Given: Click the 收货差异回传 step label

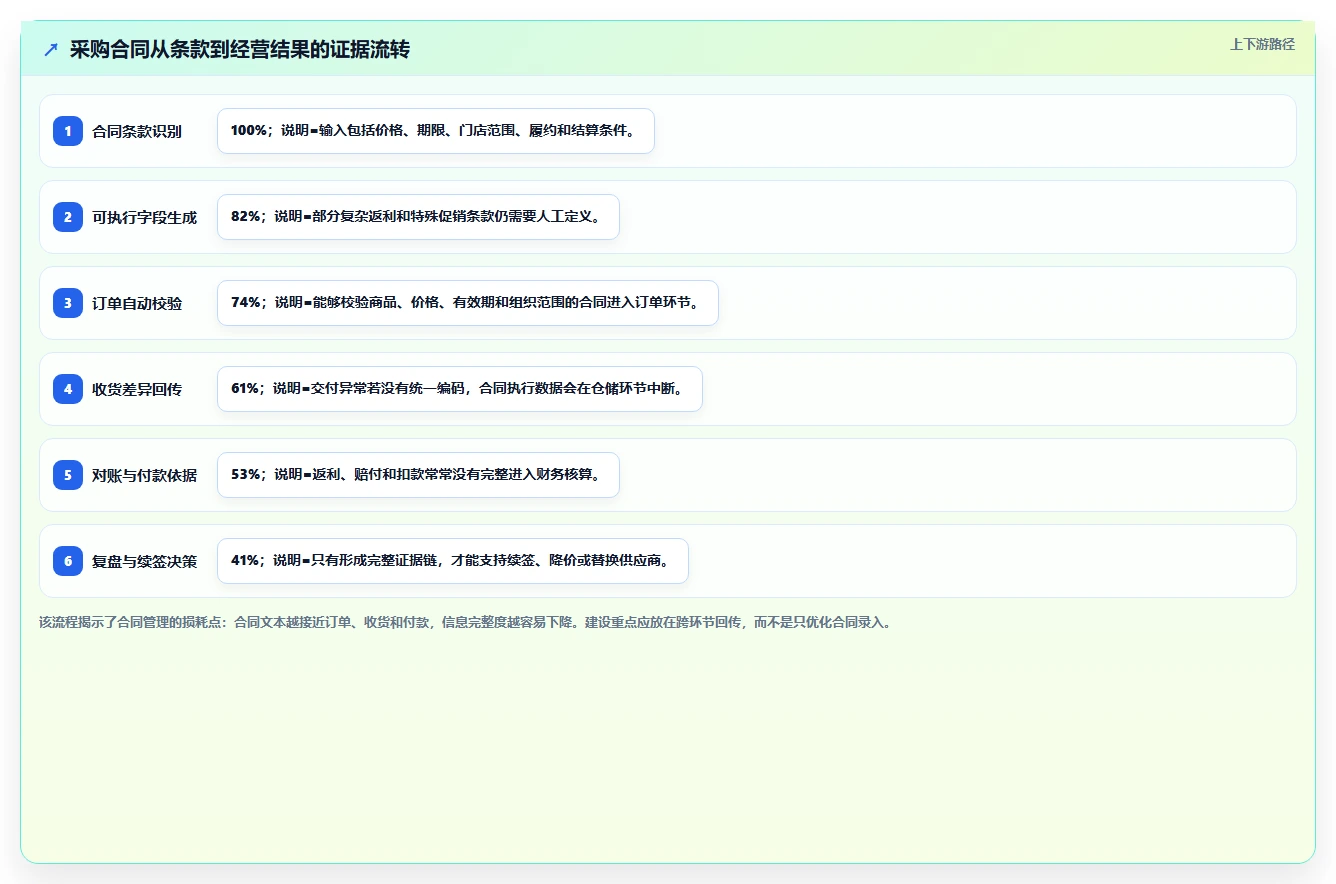Looking at the screenshot, I should [137, 389].
